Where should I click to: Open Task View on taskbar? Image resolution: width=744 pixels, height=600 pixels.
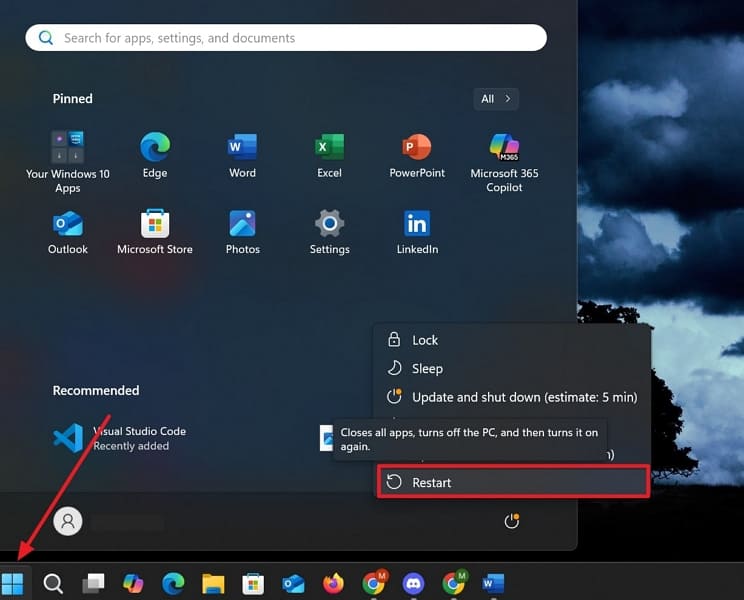[x=93, y=583]
